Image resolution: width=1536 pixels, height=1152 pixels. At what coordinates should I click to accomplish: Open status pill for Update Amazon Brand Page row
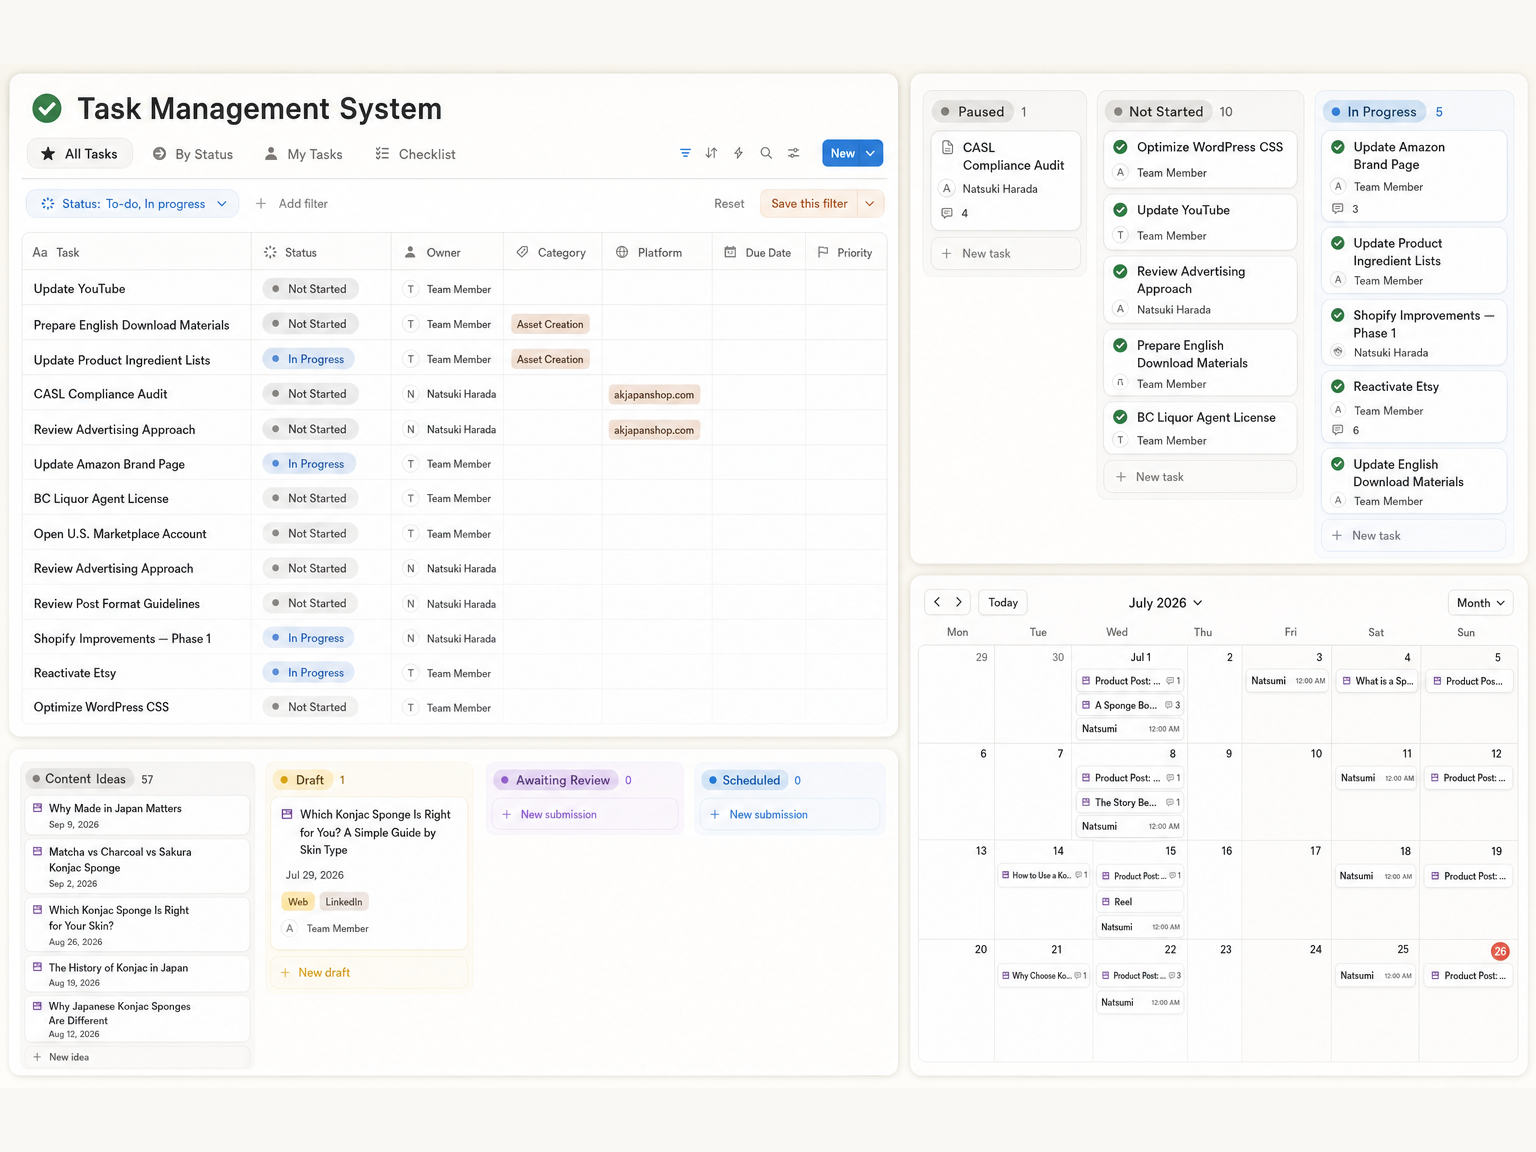click(308, 464)
